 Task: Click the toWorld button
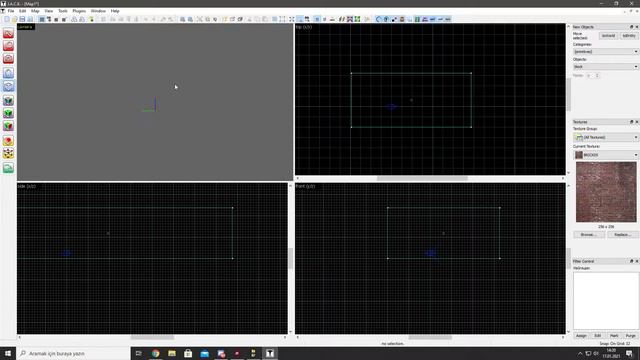click(x=608, y=36)
